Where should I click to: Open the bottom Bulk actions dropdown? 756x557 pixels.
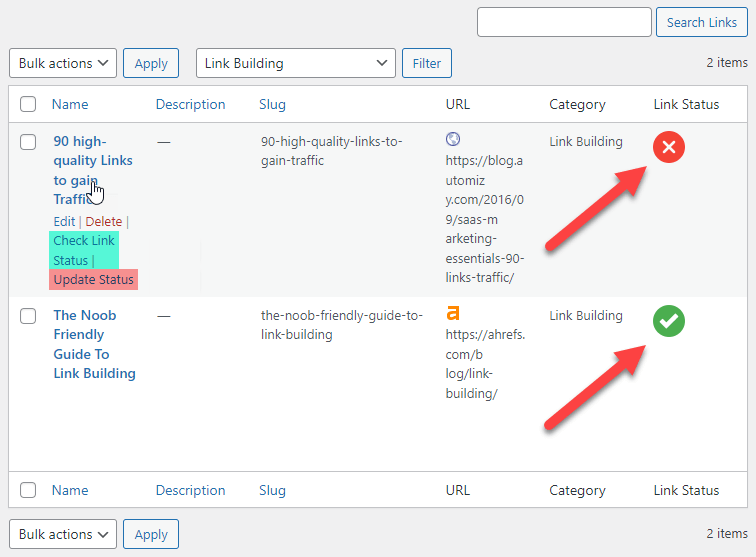coord(63,534)
